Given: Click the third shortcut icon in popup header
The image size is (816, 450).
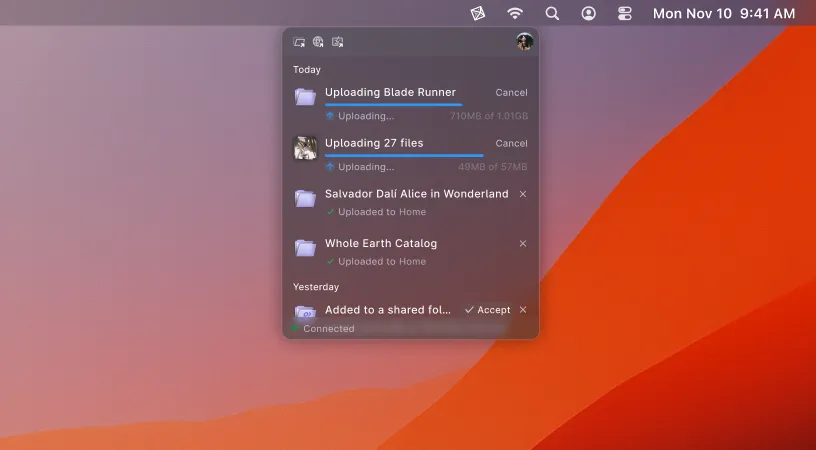Looking at the screenshot, I should [x=338, y=42].
